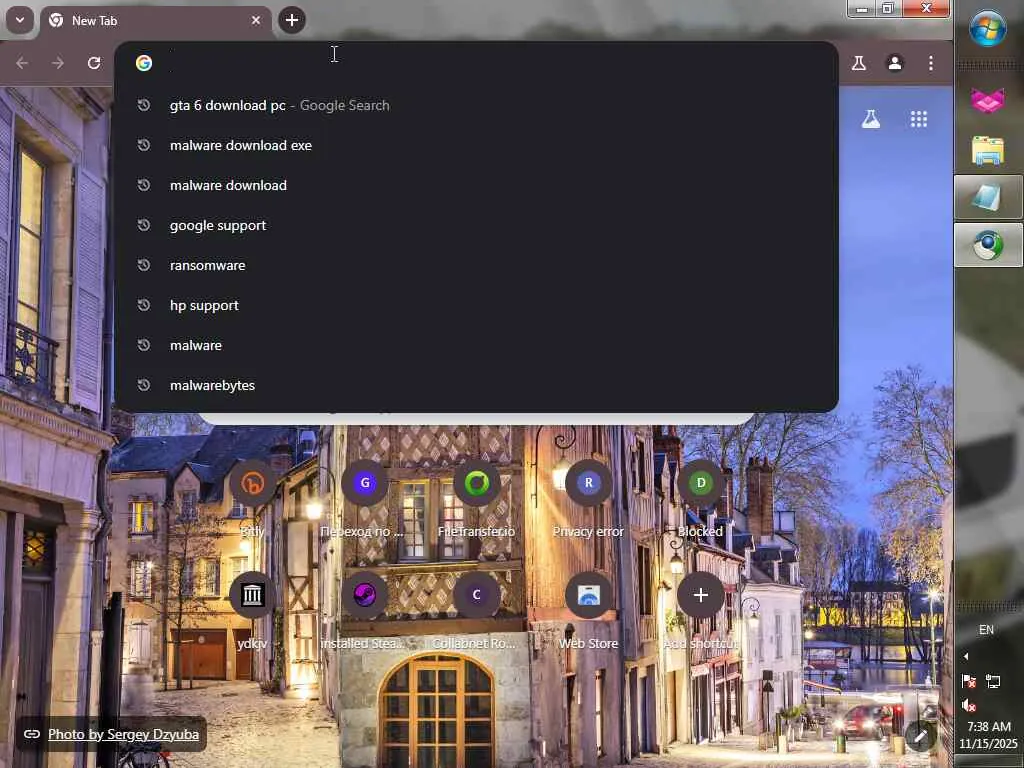Go forward with the forward arrow
1024x768 pixels.
coord(57,63)
